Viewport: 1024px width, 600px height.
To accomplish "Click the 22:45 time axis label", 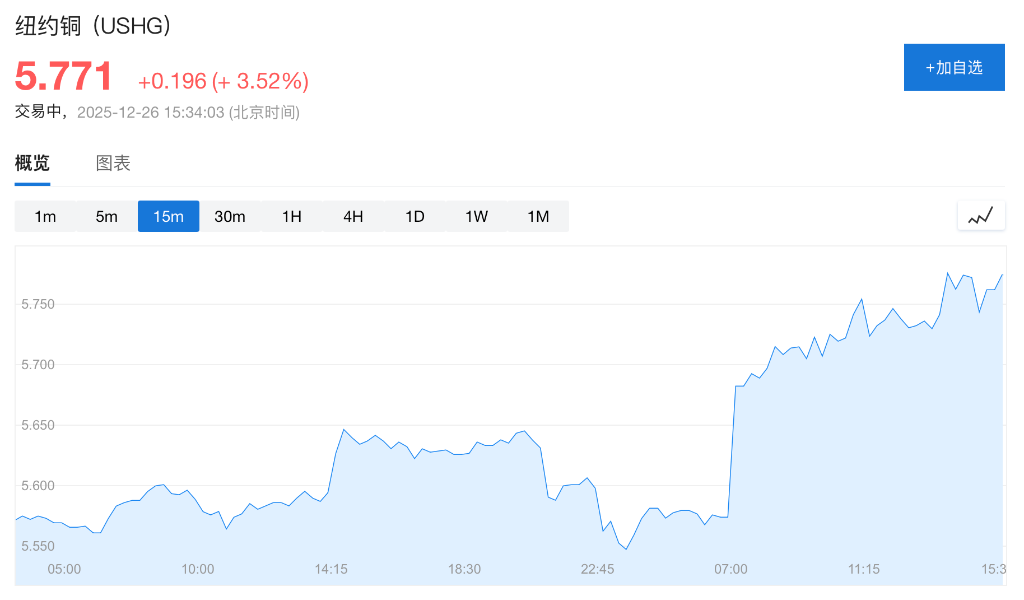I will pyautogui.click(x=598, y=569).
